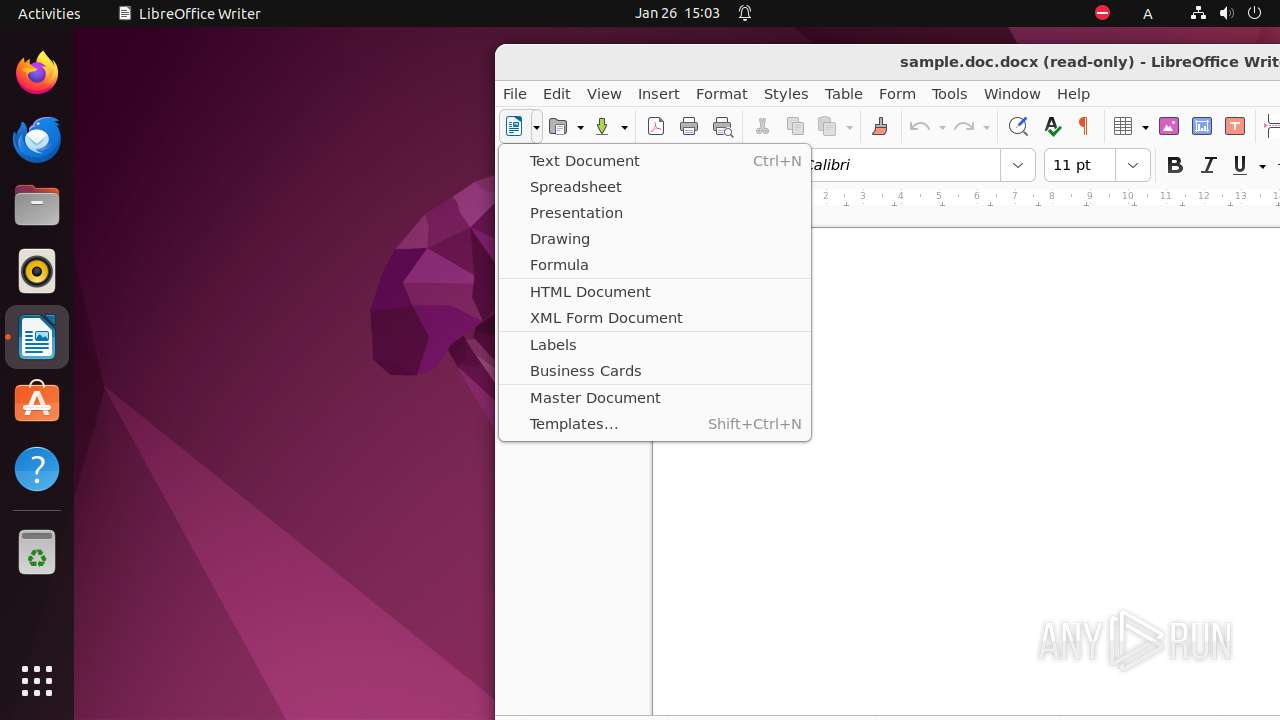Screen dimensions: 1280x720
Task: Choose Labels from the New menu
Action: point(654,344)
